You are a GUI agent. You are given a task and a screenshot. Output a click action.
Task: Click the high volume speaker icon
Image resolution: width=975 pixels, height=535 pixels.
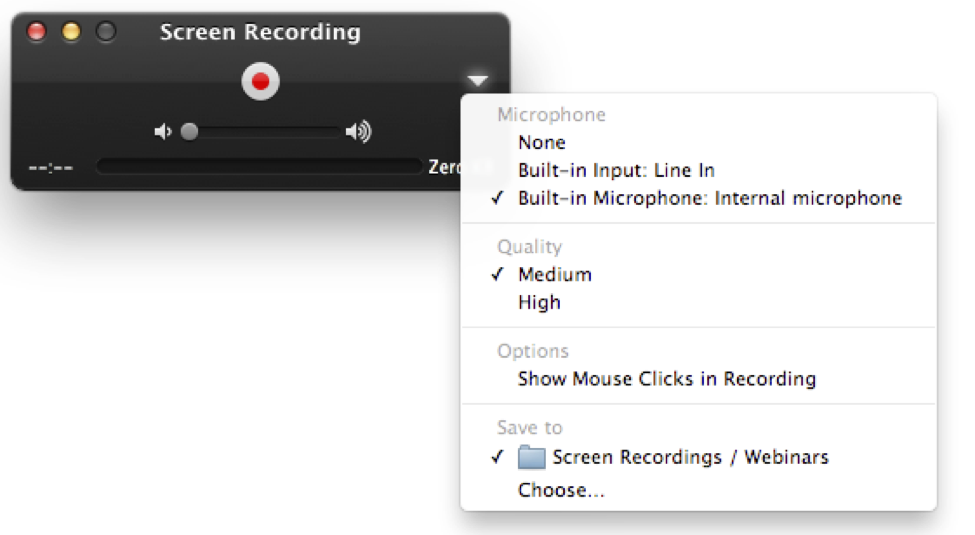(359, 131)
